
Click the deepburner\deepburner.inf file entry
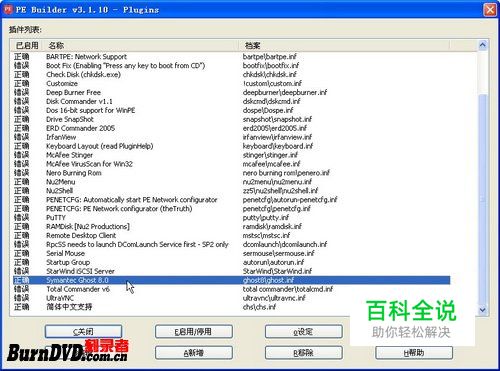point(285,93)
